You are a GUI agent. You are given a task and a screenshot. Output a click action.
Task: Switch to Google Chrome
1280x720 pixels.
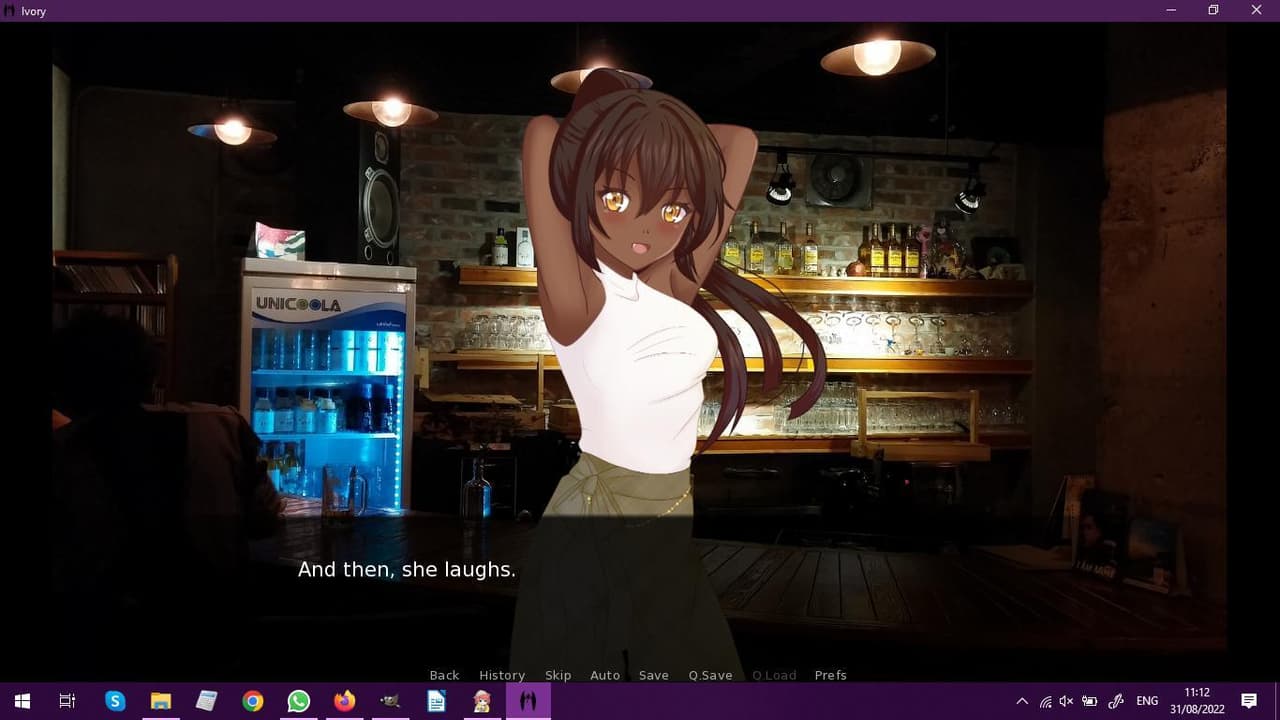(x=253, y=701)
